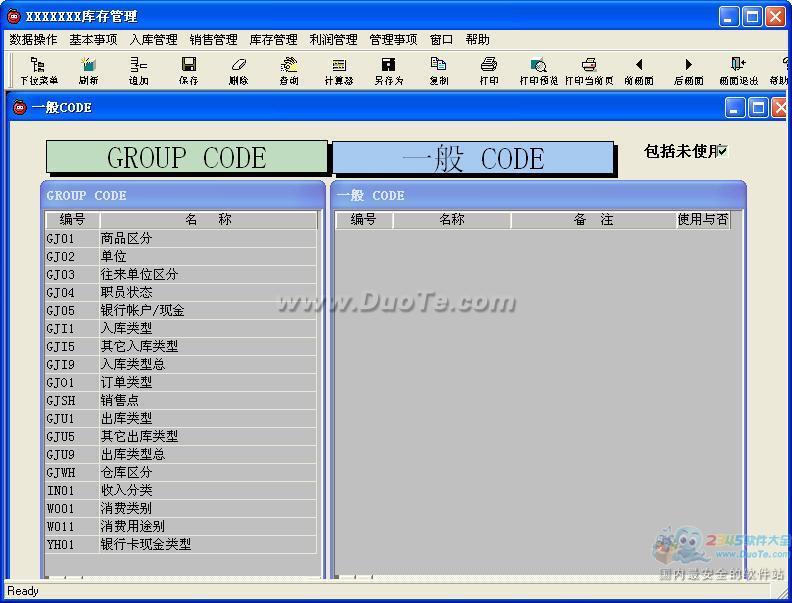
Task: Open 打印预览 print preview
Action: 538,70
